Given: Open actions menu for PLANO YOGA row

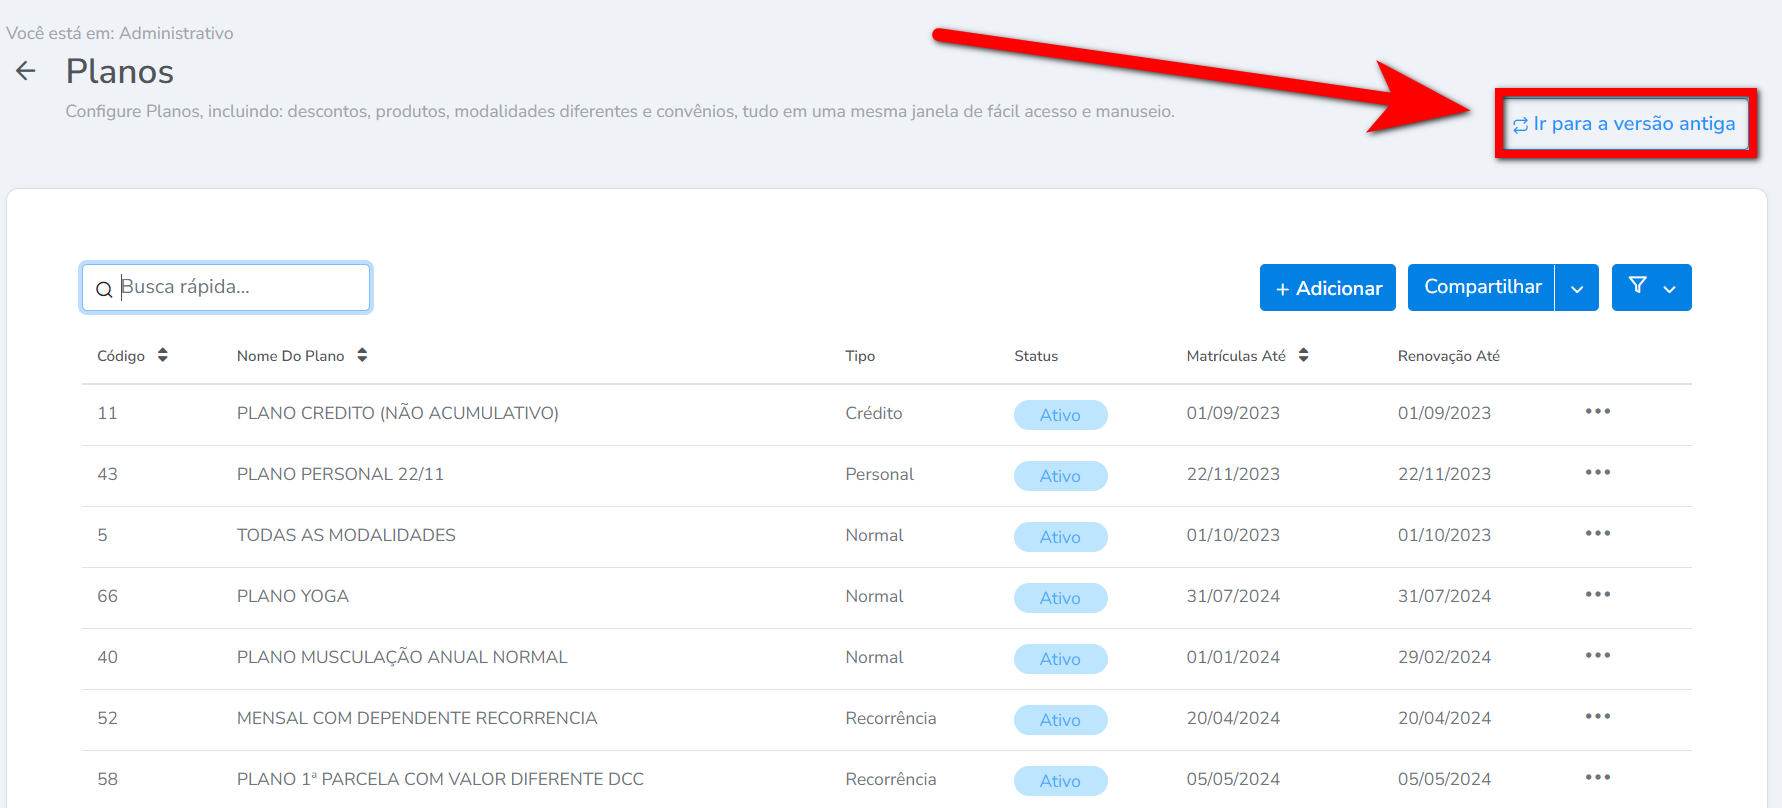Looking at the screenshot, I should click(1597, 595).
